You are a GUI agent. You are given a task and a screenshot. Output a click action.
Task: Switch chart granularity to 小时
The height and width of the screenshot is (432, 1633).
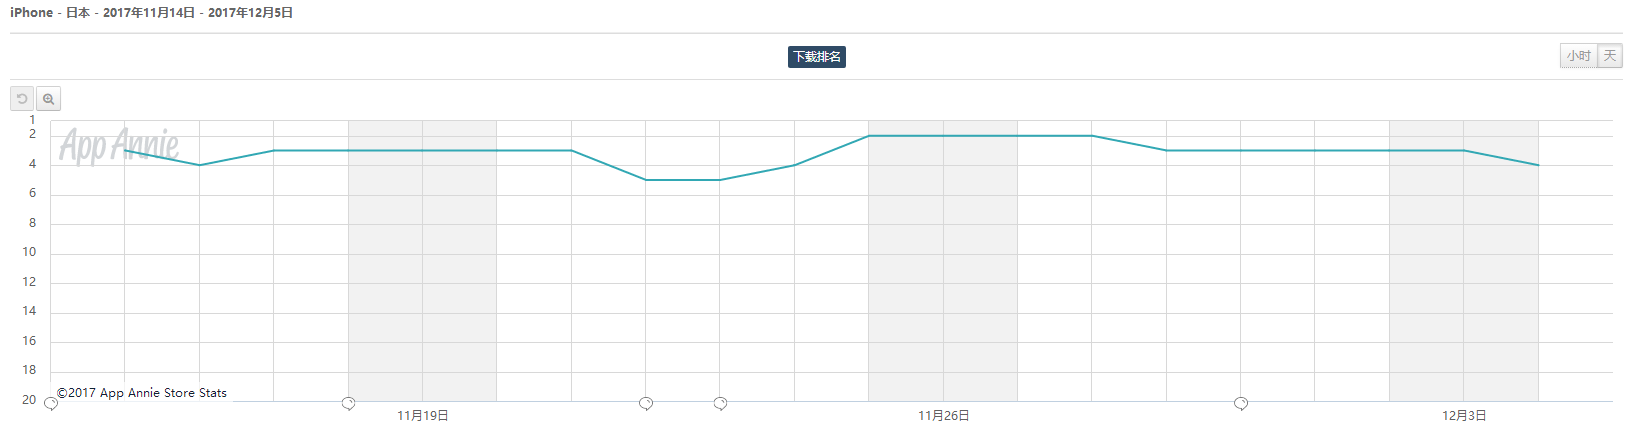coord(1578,56)
